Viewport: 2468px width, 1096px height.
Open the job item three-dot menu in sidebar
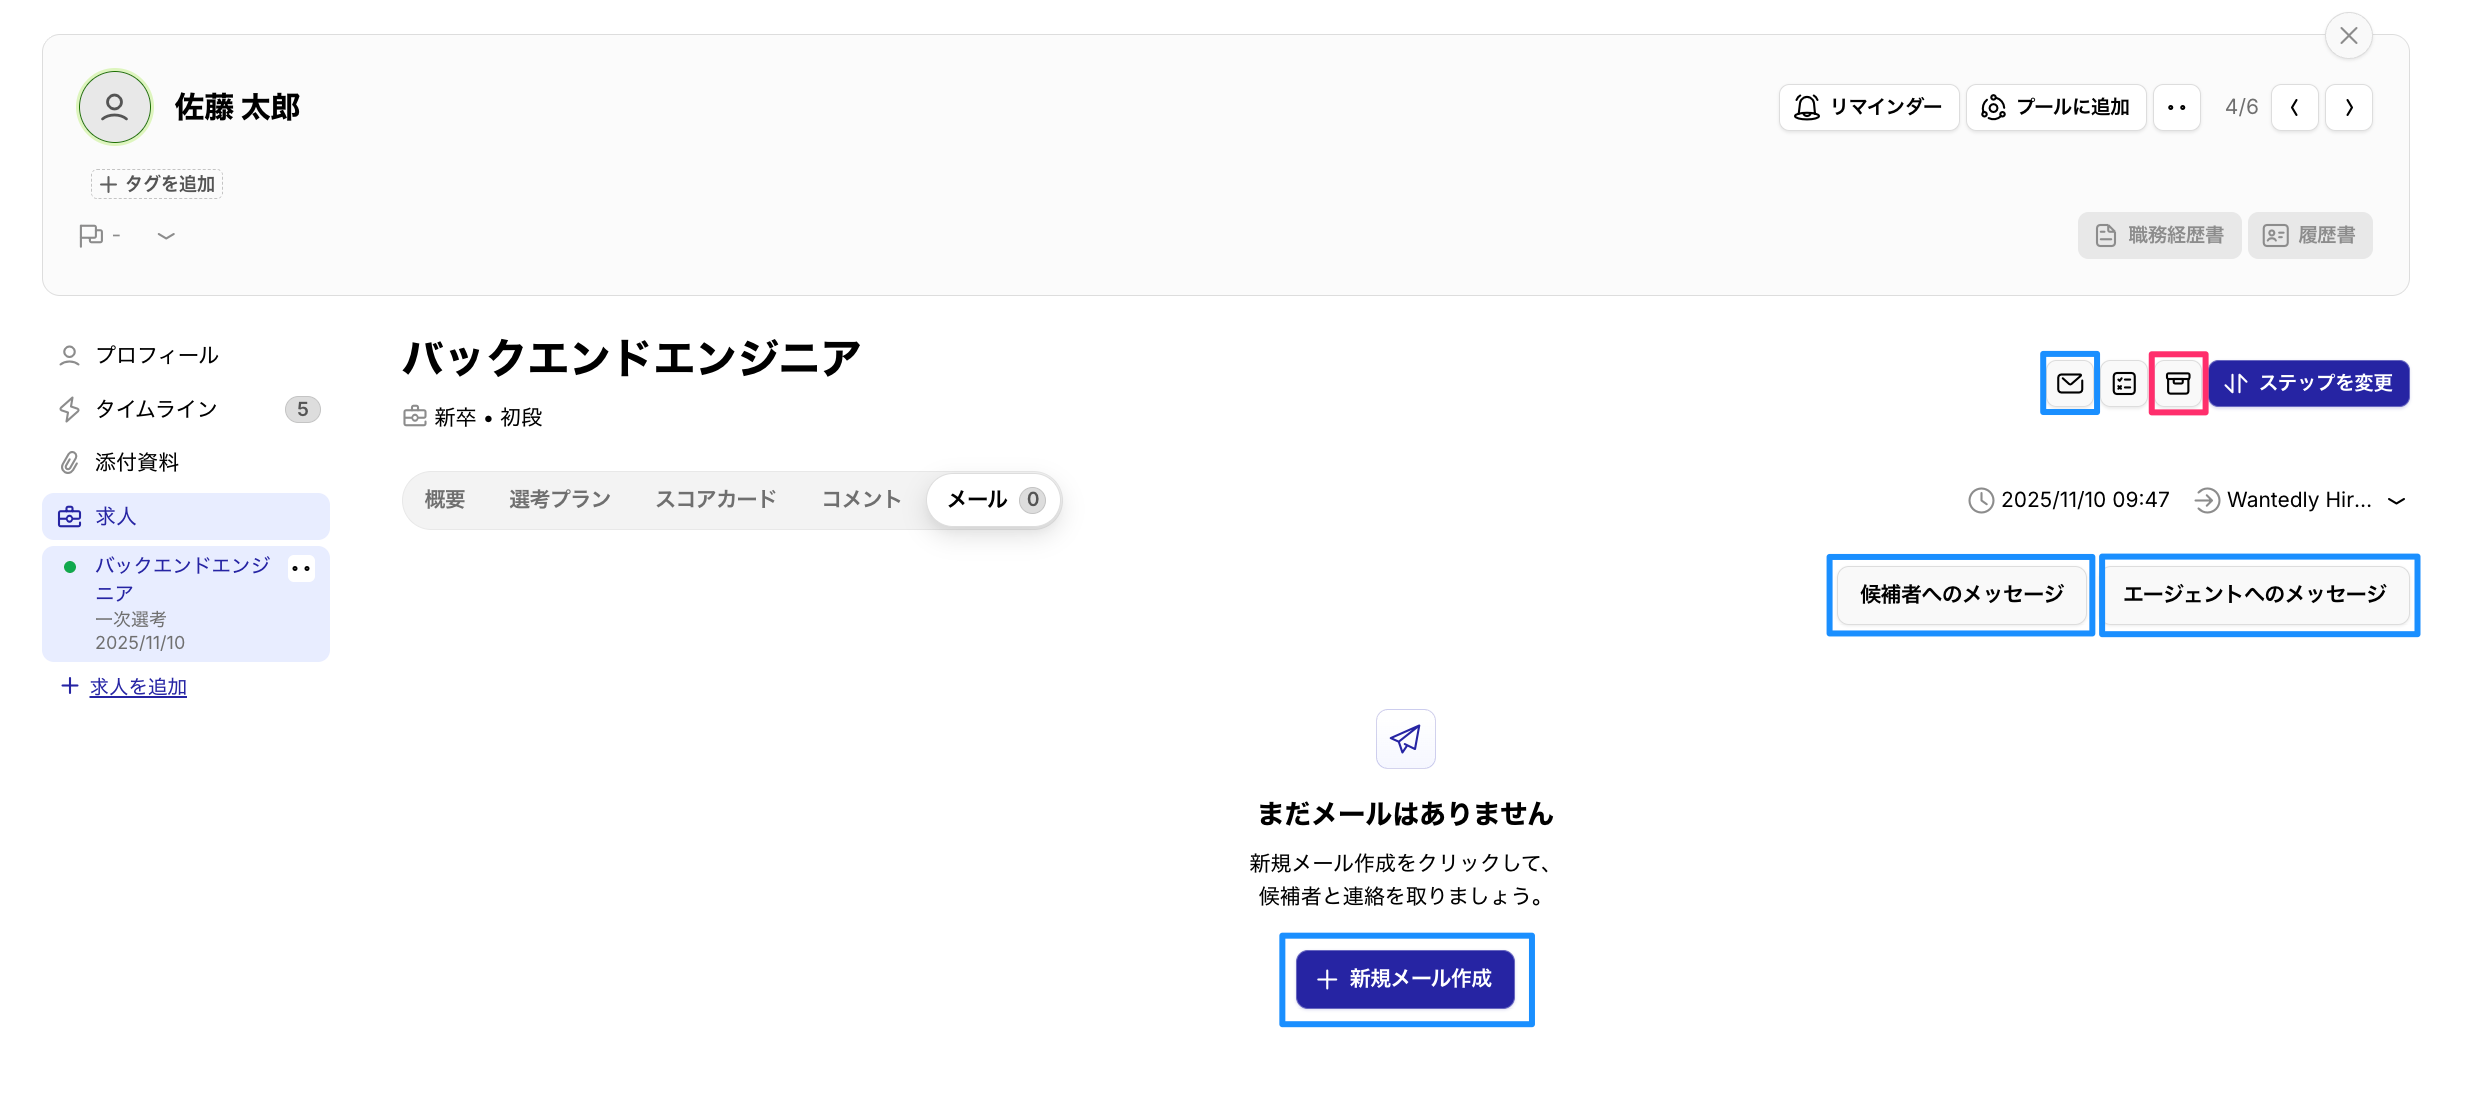pos(301,568)
